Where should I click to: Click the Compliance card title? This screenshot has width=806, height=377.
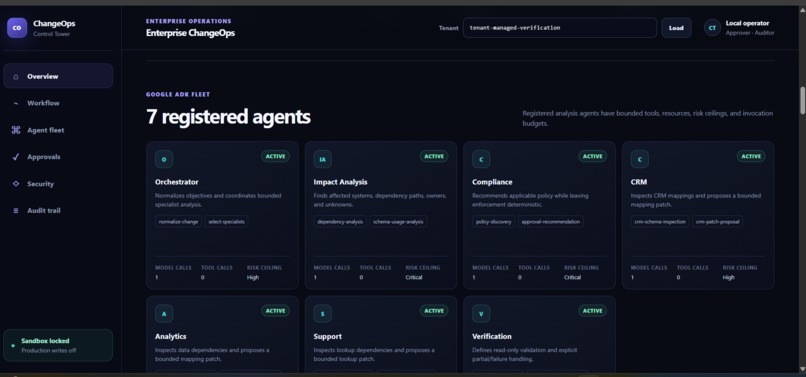(492, 182)
